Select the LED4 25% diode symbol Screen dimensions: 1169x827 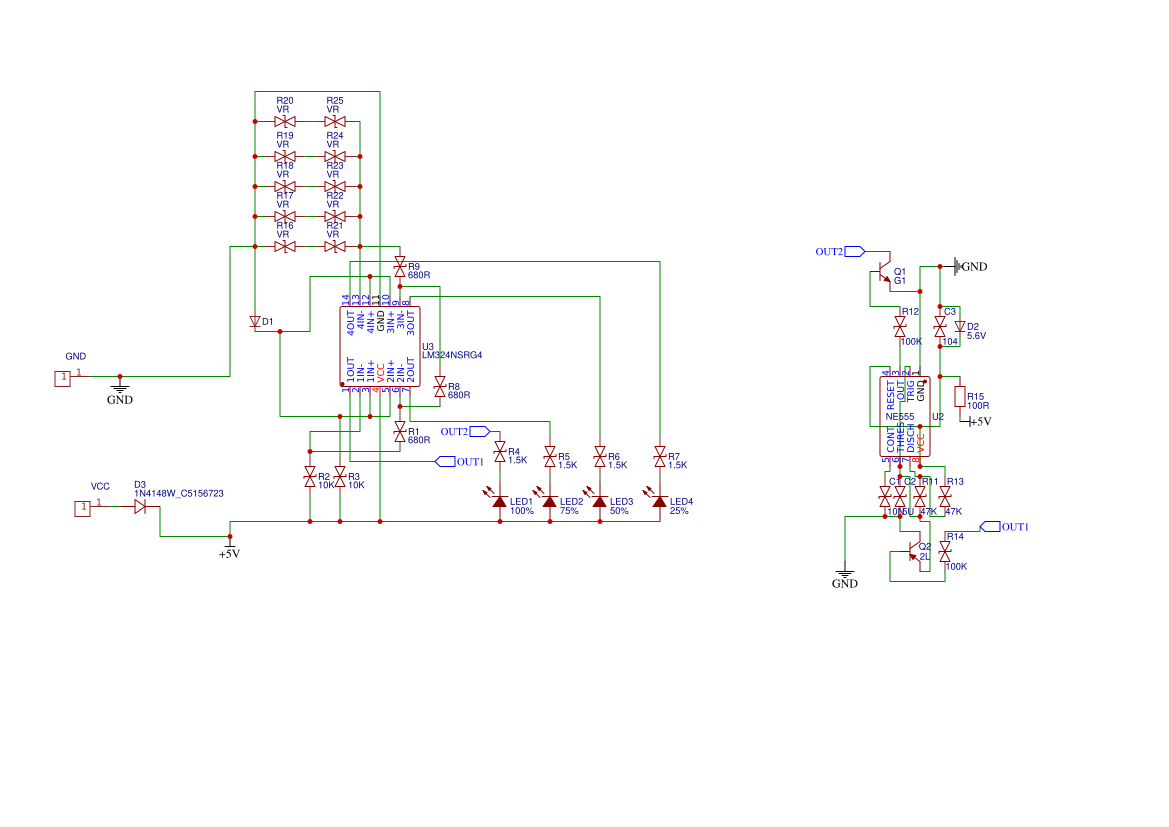tap(660, 500)
